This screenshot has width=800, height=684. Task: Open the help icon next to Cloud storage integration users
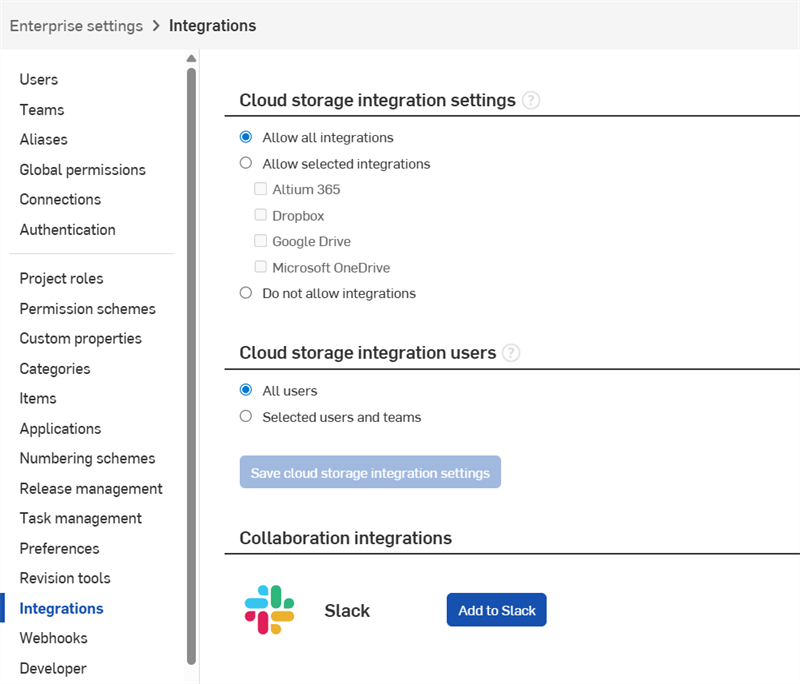coord(511,353)
